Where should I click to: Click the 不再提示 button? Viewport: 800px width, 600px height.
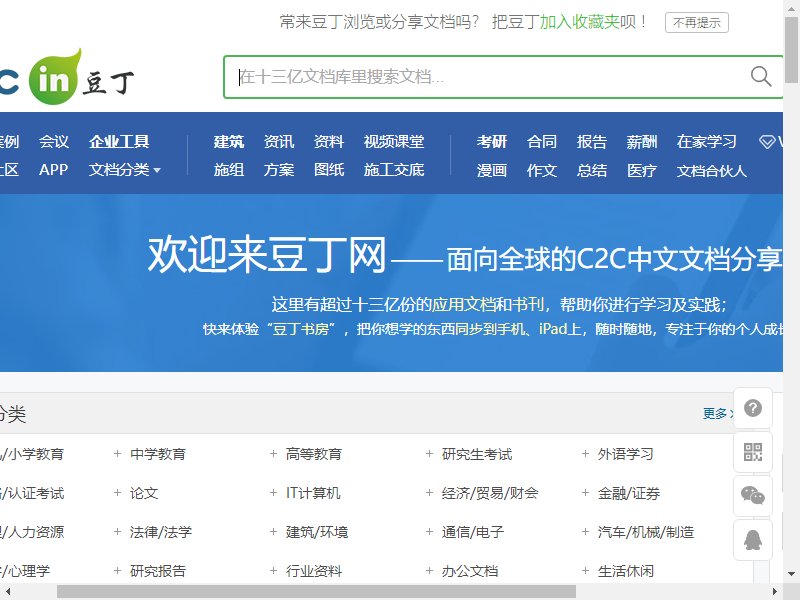pos(696,22)
